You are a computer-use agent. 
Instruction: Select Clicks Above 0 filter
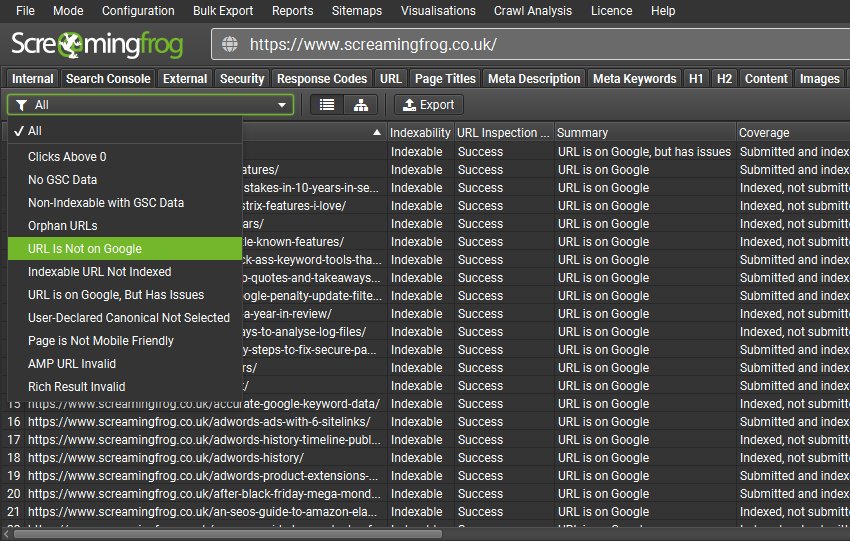(x=125, y=157)
